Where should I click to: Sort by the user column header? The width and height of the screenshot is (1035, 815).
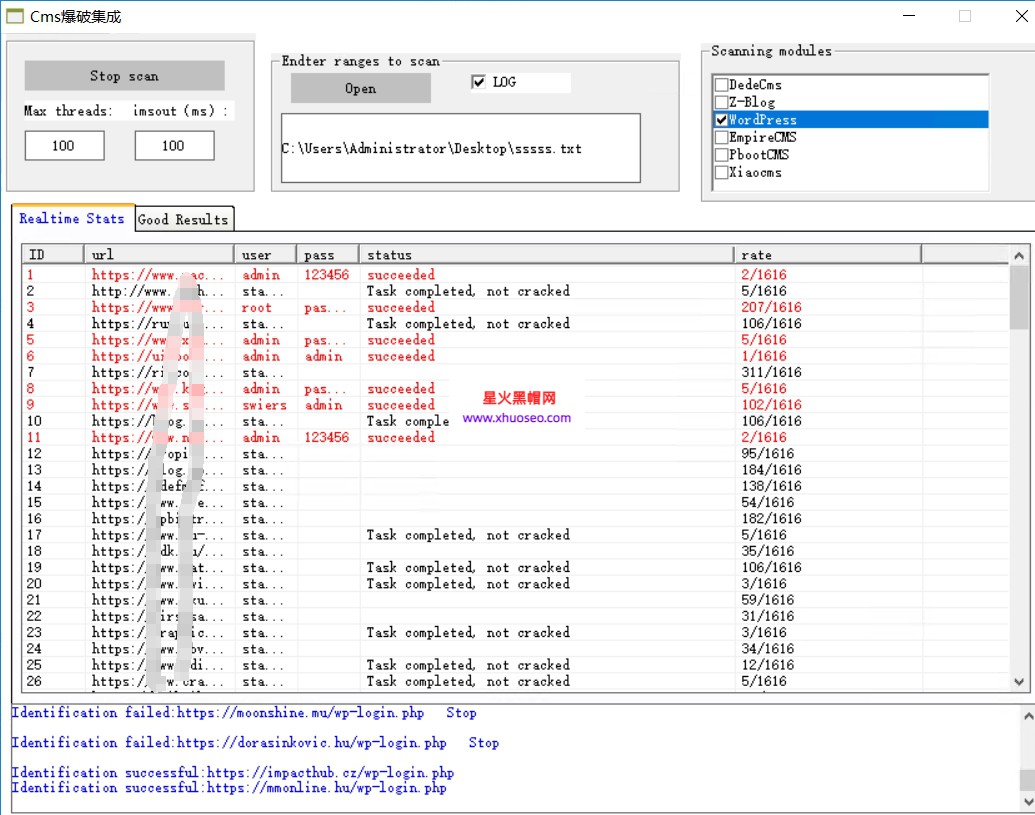point(265,255)
